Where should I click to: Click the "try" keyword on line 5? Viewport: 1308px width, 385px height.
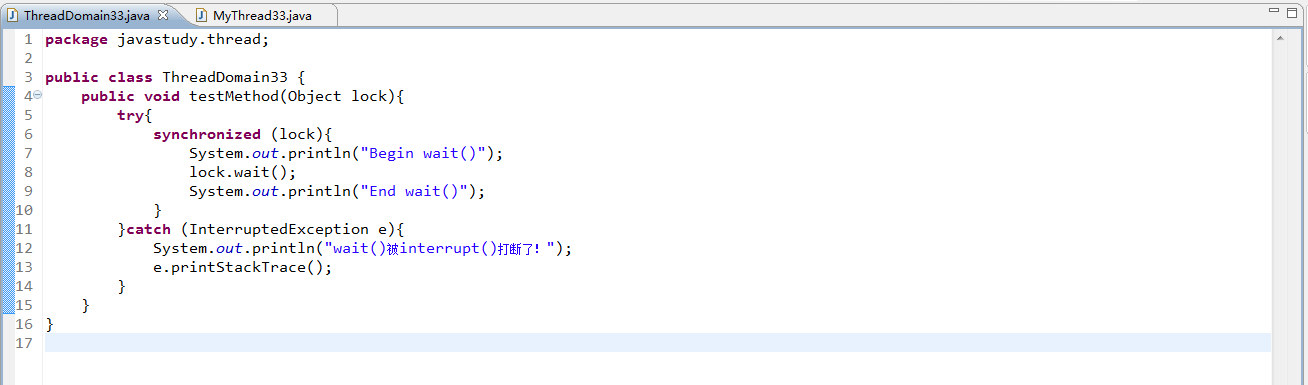(x=130, y=115)
